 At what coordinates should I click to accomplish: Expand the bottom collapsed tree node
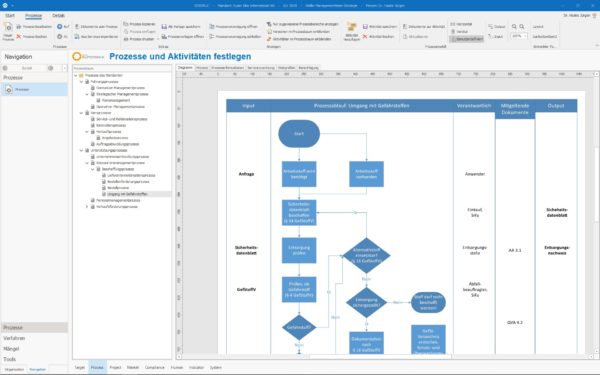[x=87, y=207]
